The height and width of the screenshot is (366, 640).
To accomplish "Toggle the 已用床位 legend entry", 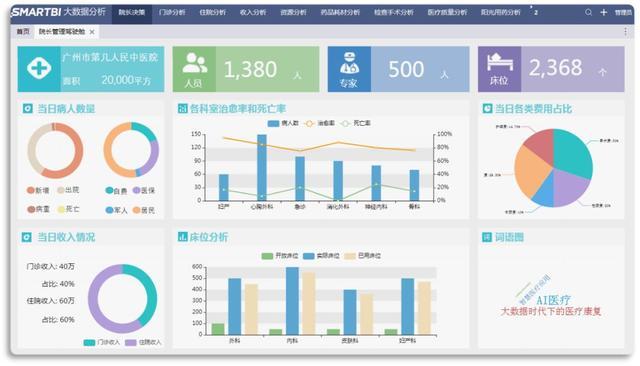I will [362, 256].
